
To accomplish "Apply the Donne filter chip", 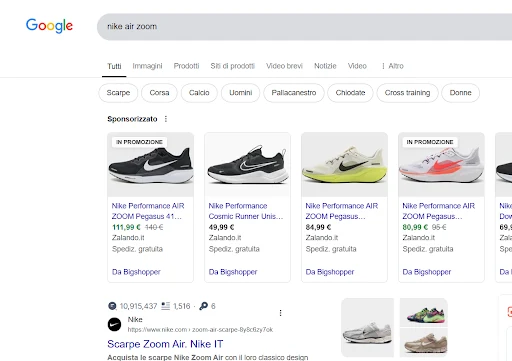I will (460, 93).
